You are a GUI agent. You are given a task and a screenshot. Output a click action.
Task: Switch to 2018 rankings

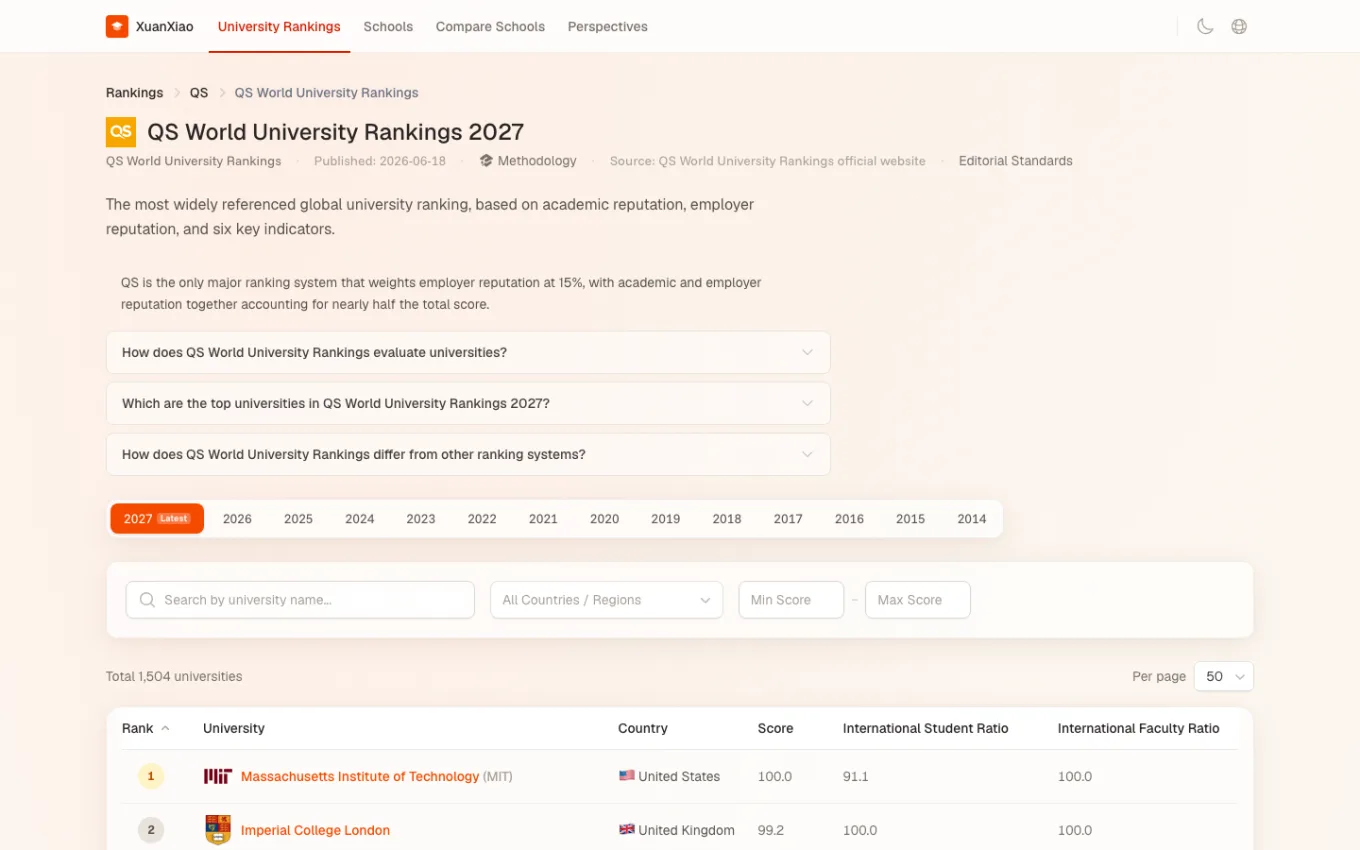click(x=727, y=519)
